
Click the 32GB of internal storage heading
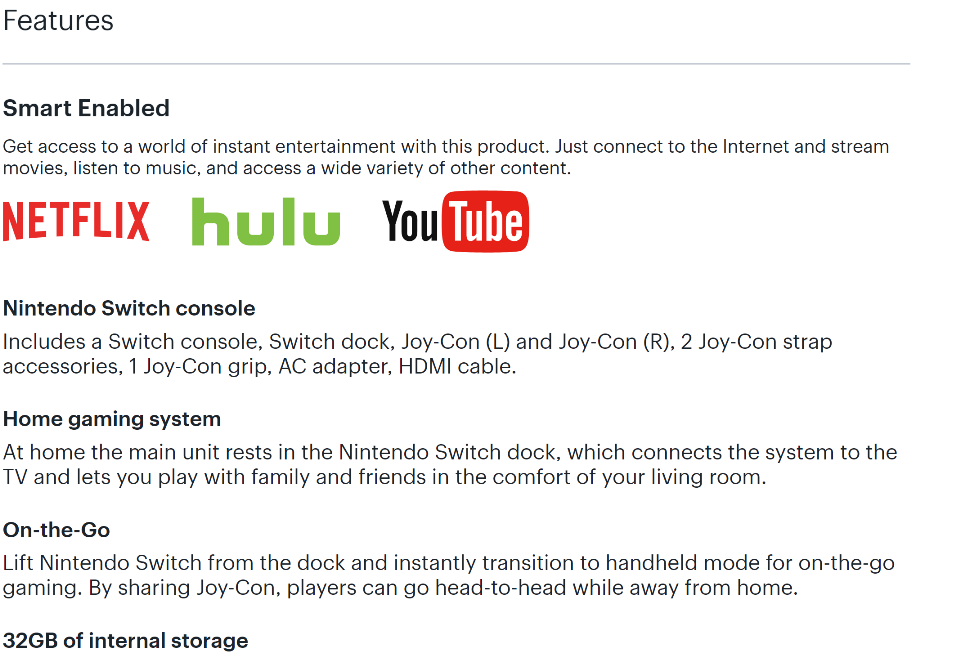coord(125,640)
